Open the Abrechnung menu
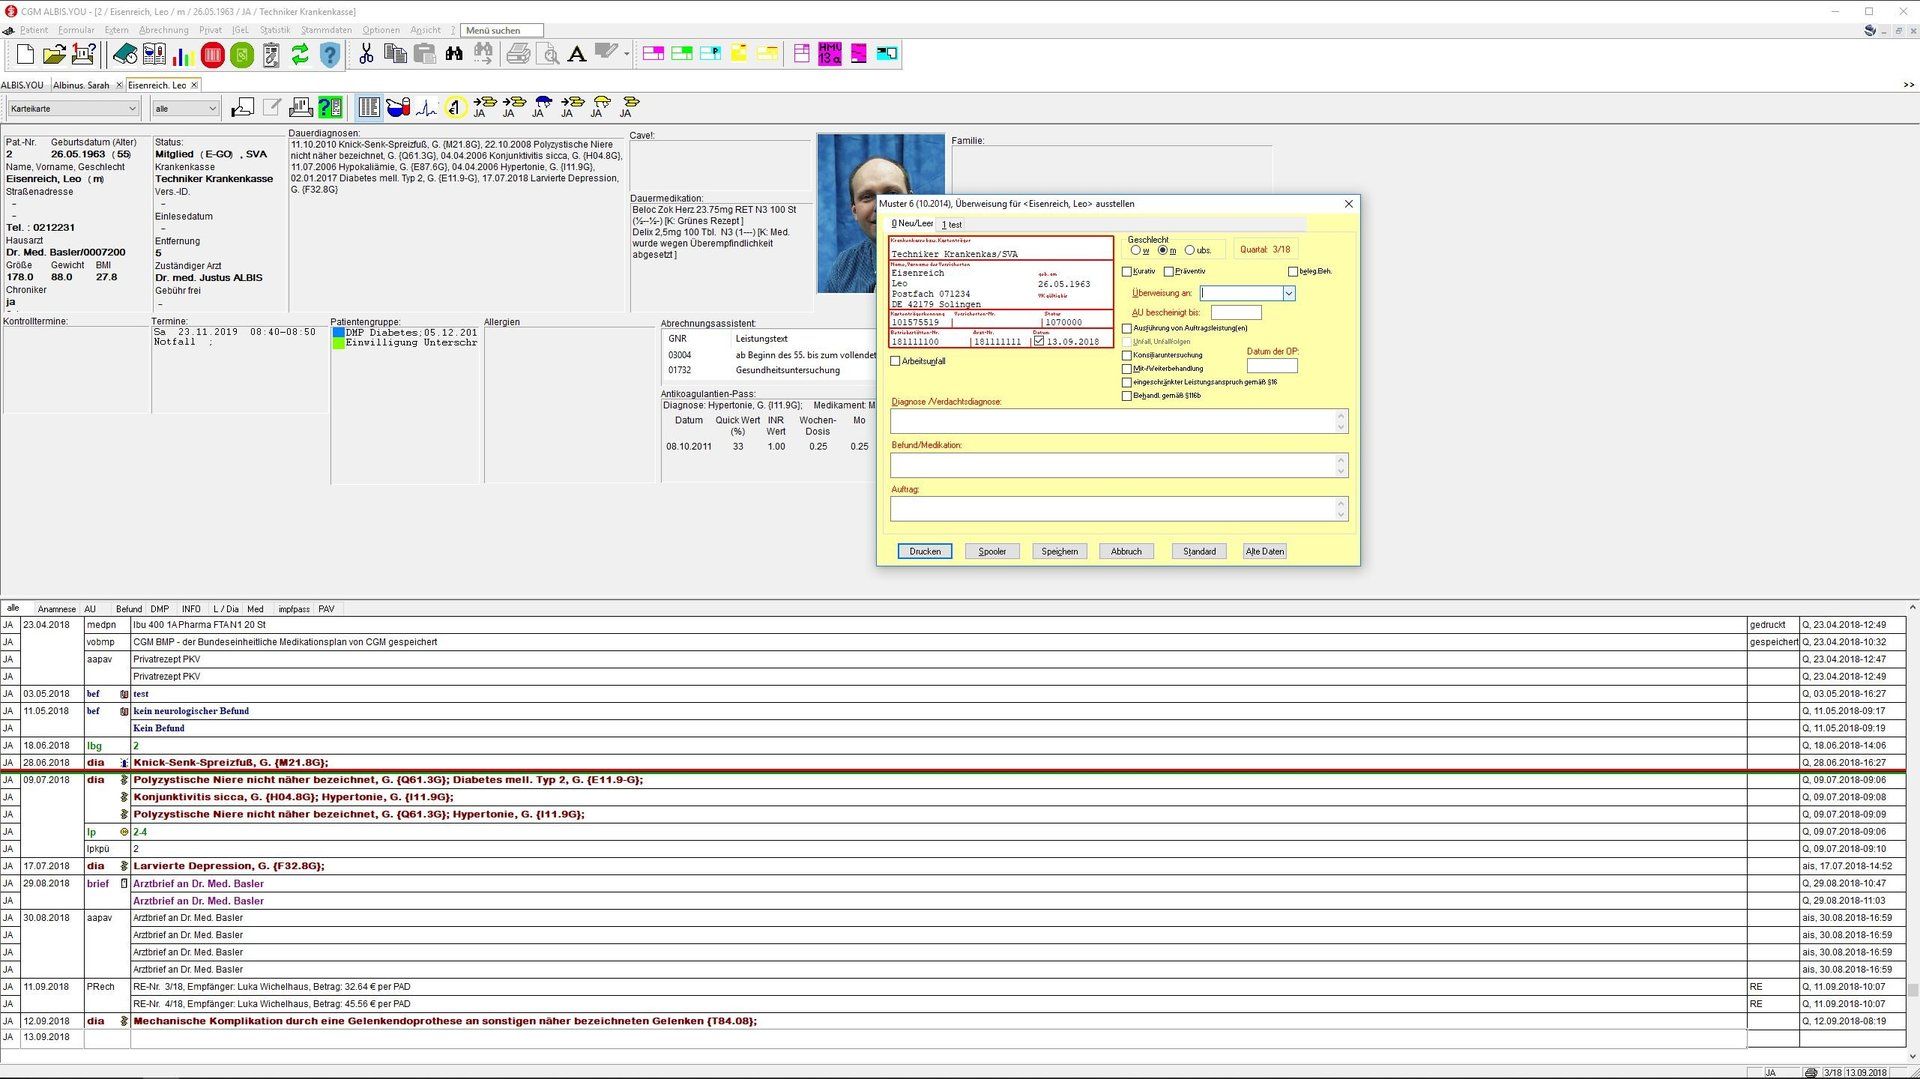Viewport: 1920px width, 1079px height. click(x=164, y=29)
